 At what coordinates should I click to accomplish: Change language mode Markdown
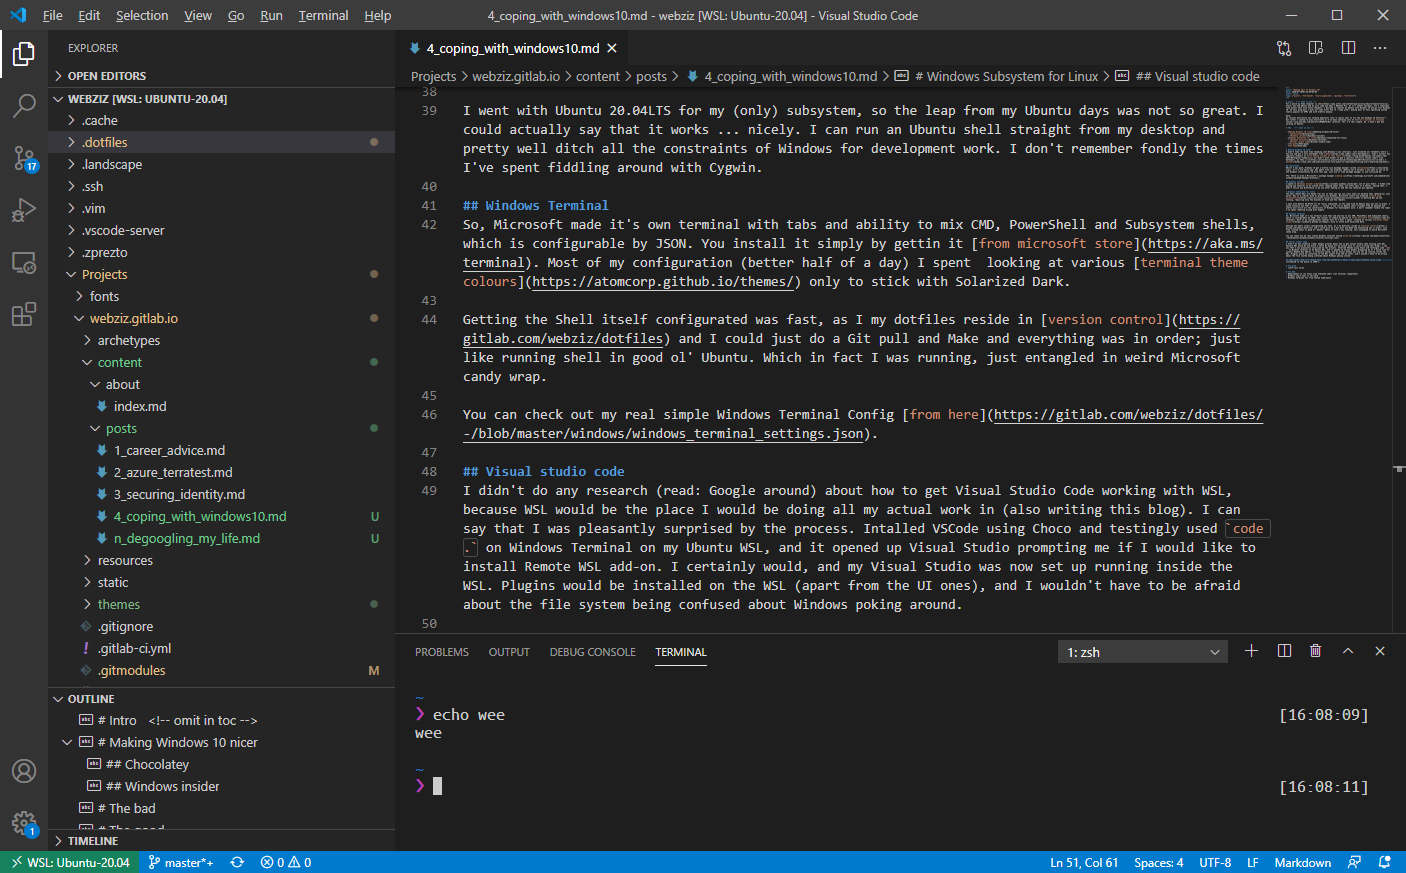[1302, 862]
